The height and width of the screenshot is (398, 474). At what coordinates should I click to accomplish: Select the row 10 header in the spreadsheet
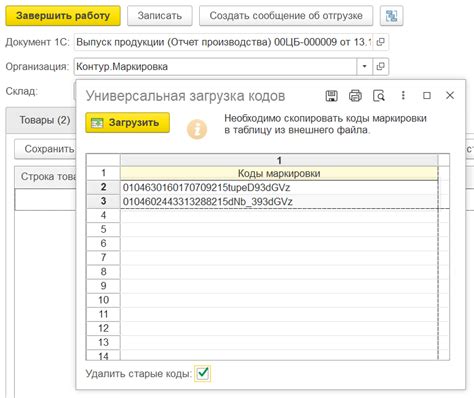click(x=103, y=300)
